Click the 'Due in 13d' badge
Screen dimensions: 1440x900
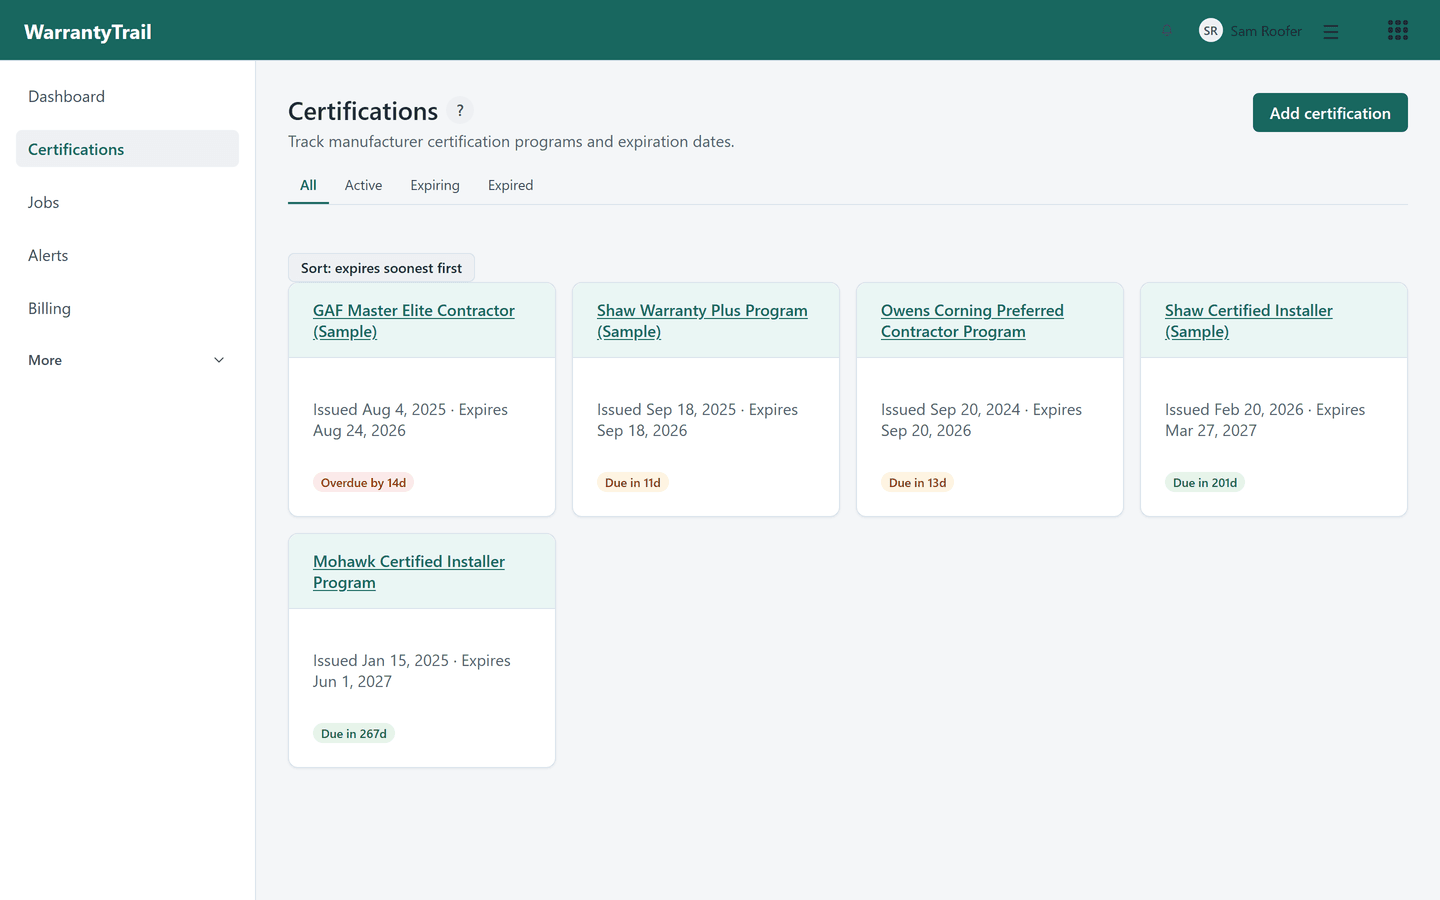pos(917,483)
